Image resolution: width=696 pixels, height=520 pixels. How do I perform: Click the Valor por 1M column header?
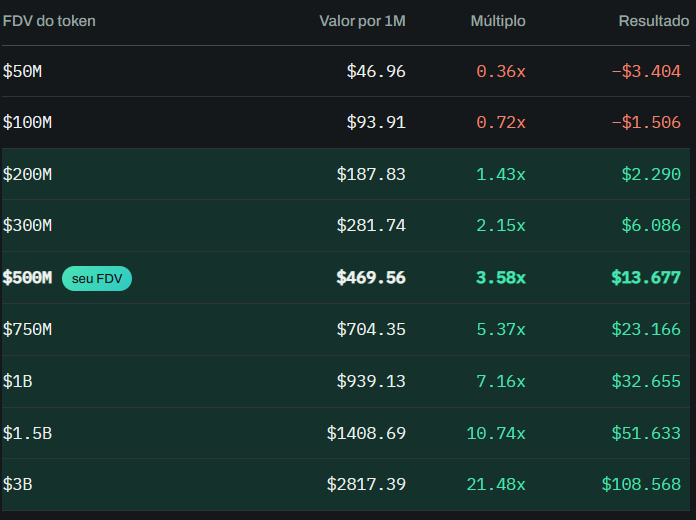click(362, 21)
